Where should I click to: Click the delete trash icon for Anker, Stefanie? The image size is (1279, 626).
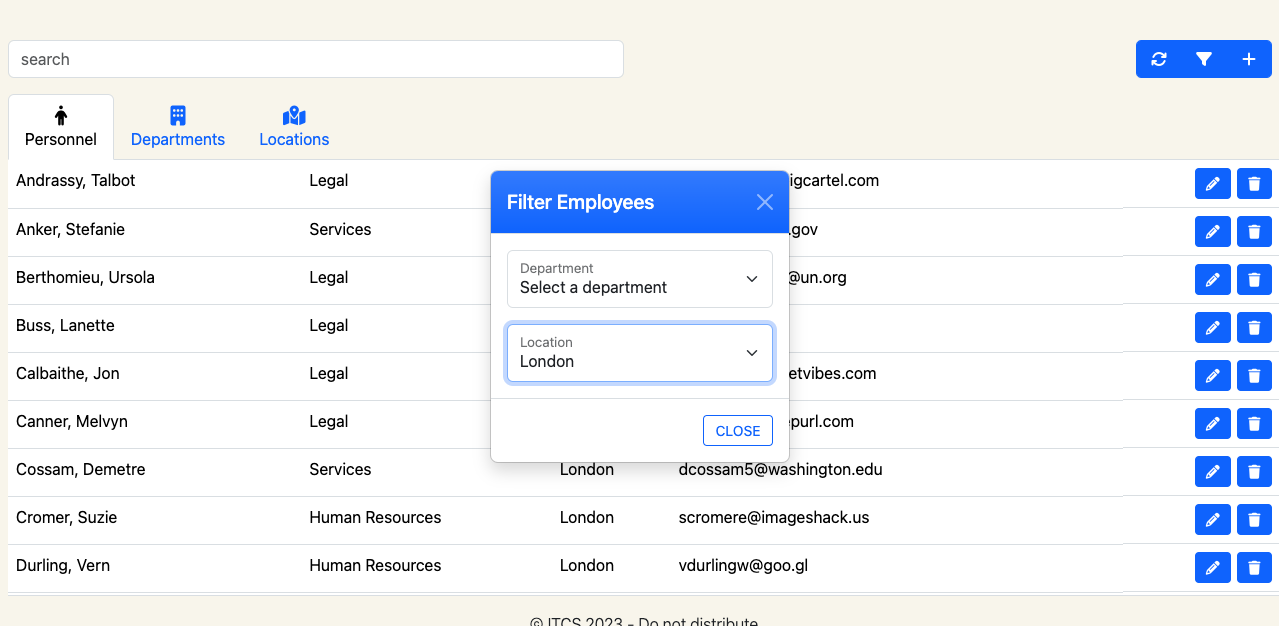pyautogui.click(x=1254, y=231)
